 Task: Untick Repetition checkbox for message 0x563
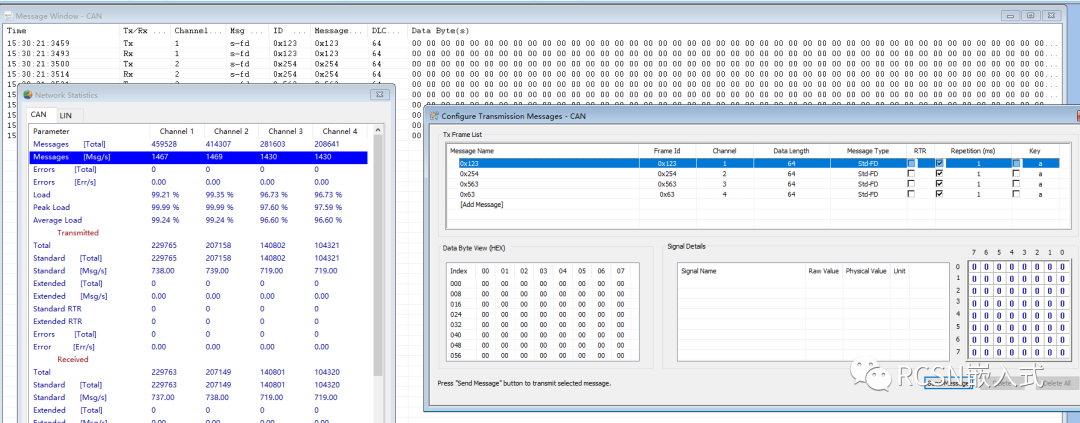click(x=938, y=183)
